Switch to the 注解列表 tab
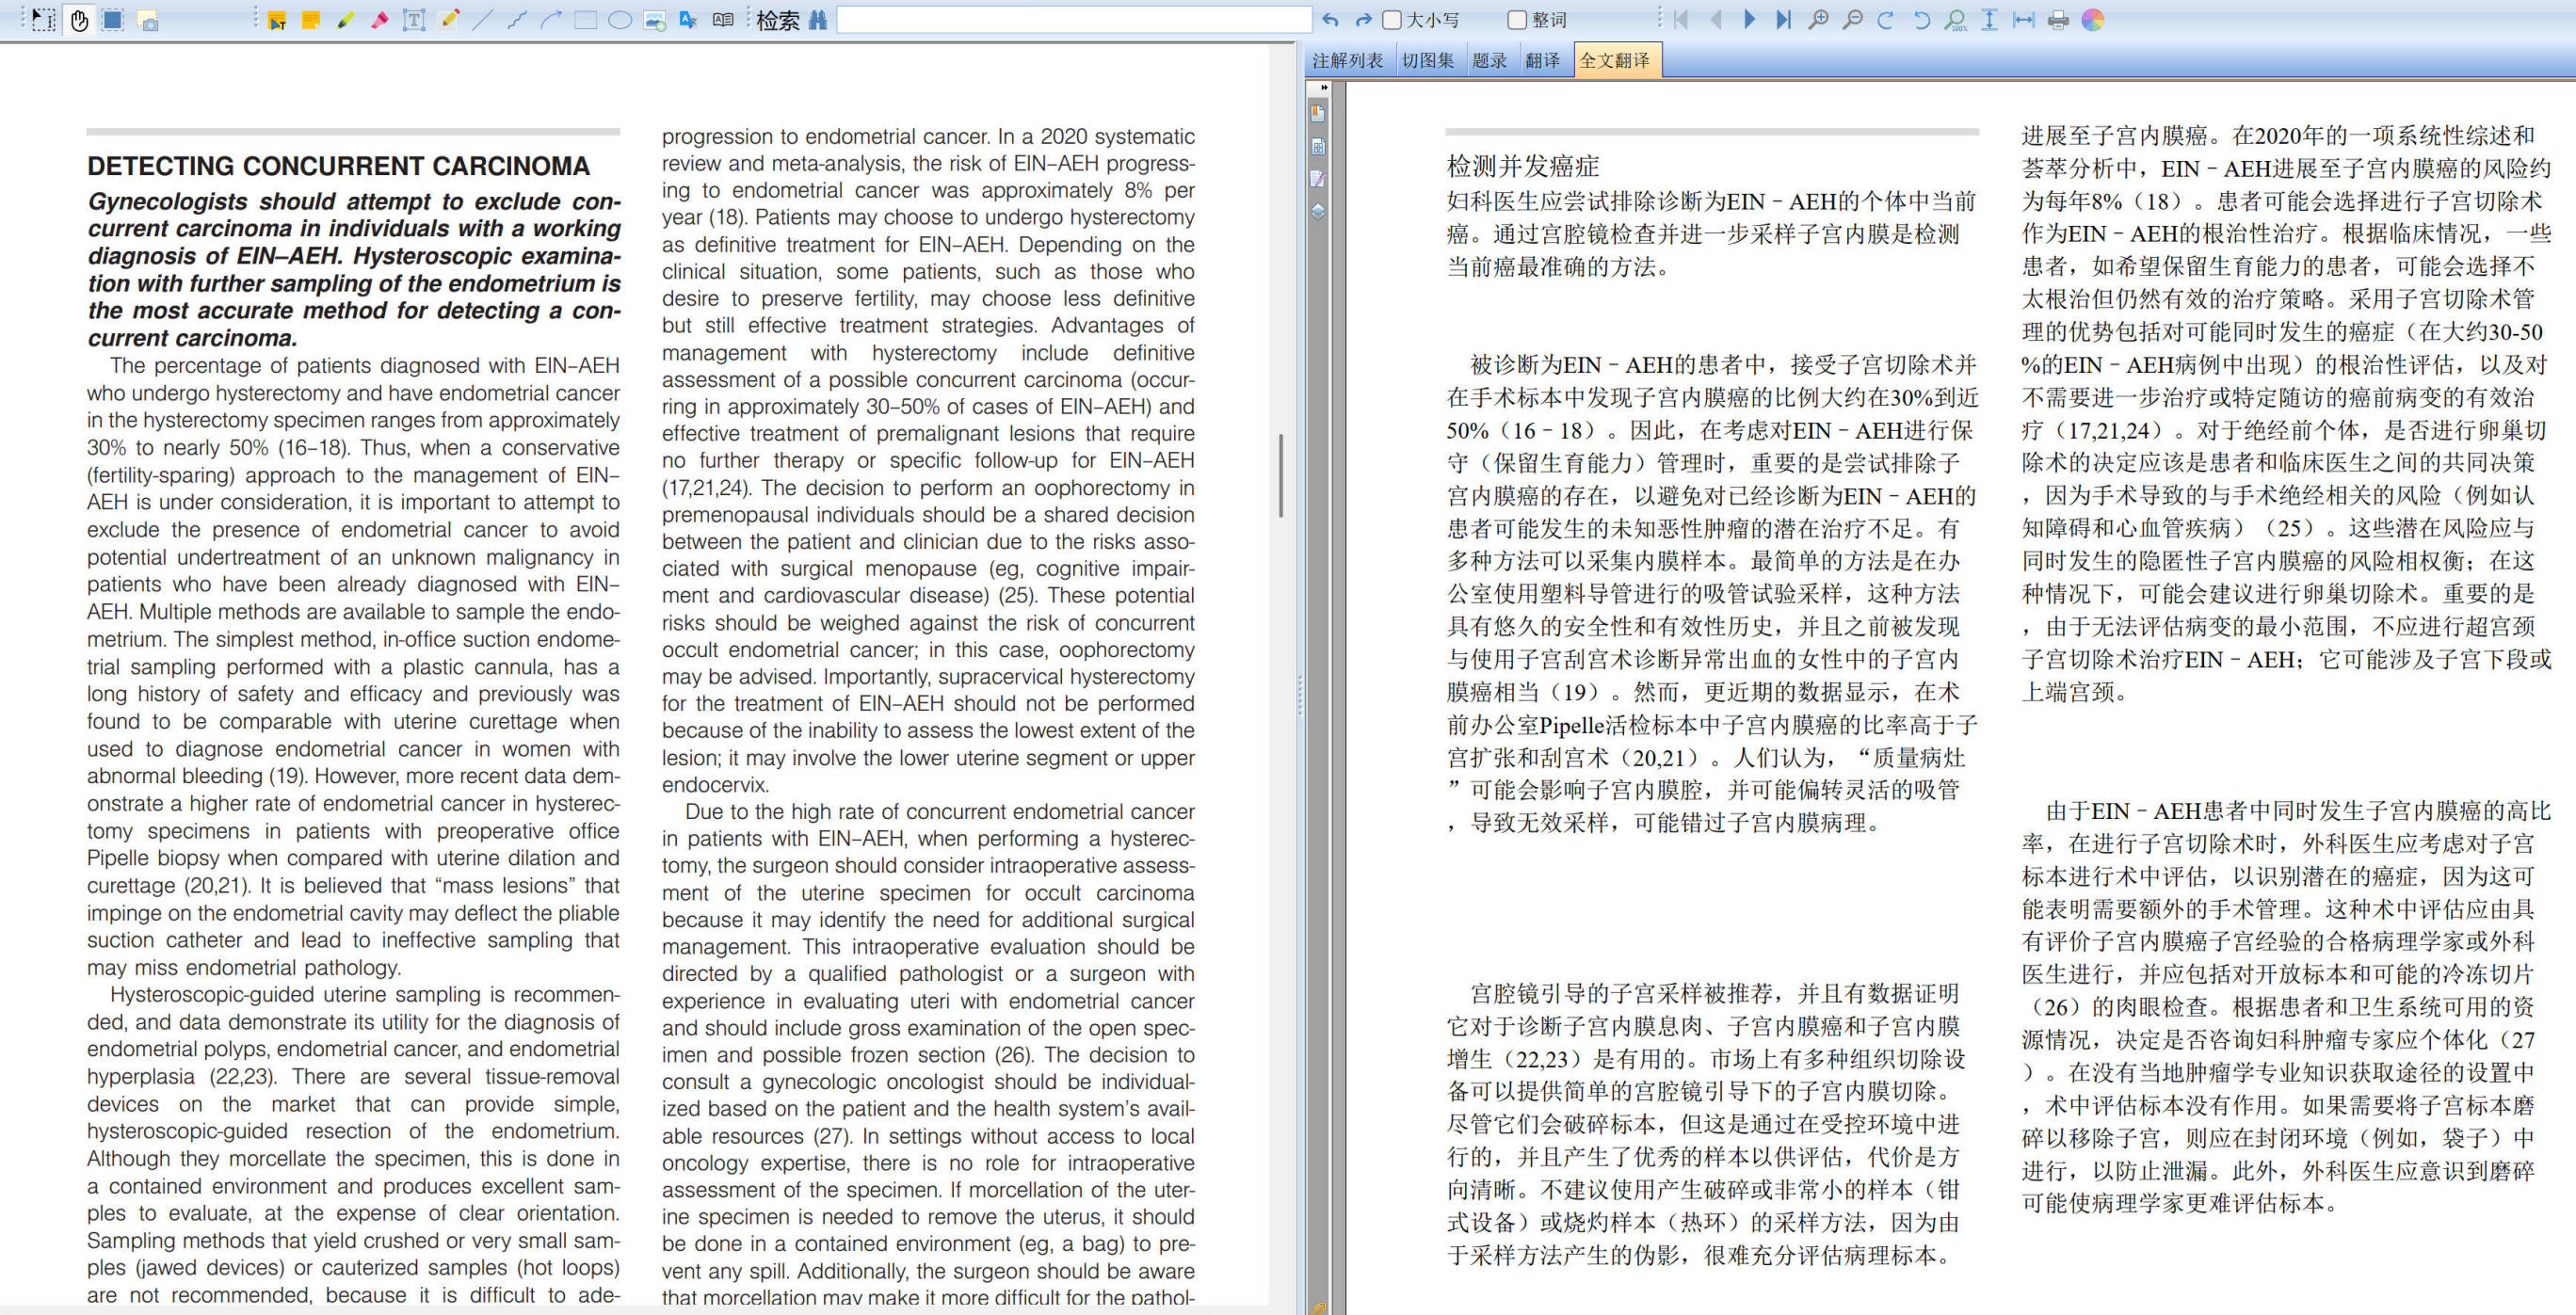Screen dimensions: 2576x1315 (x=1347, y=61)
